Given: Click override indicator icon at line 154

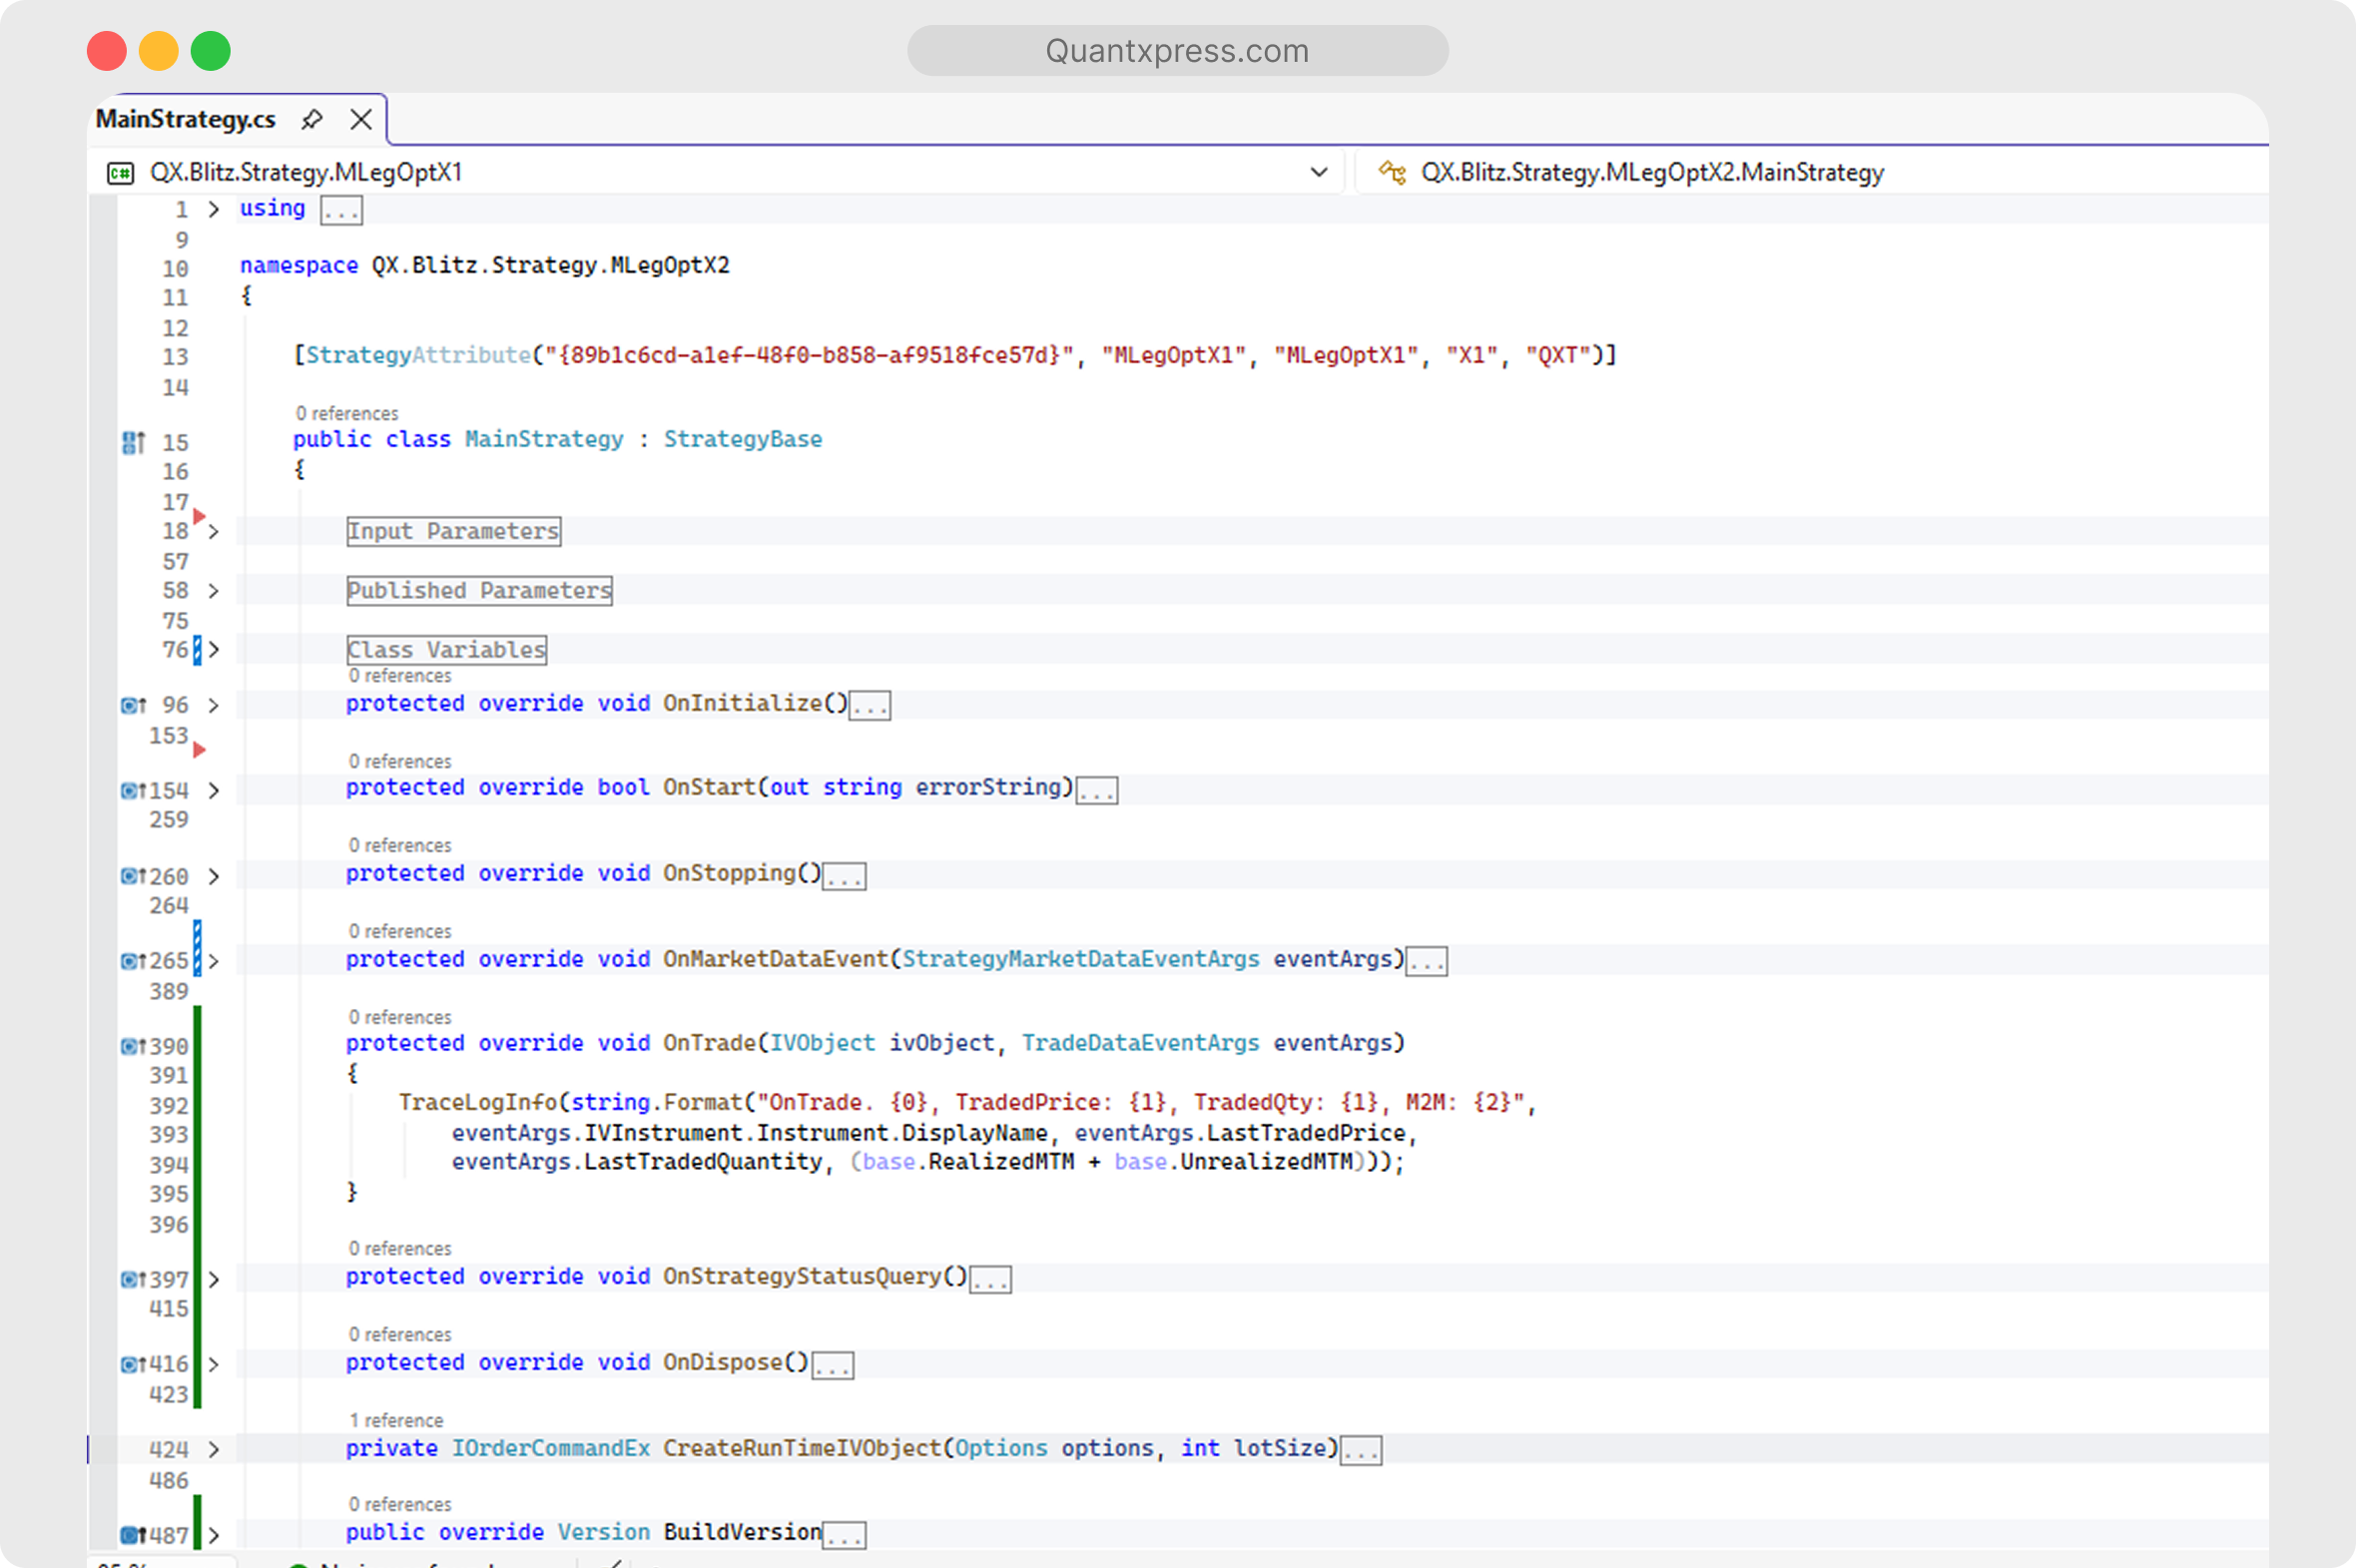Looking at the screenshot, I should tap(133, 790).
